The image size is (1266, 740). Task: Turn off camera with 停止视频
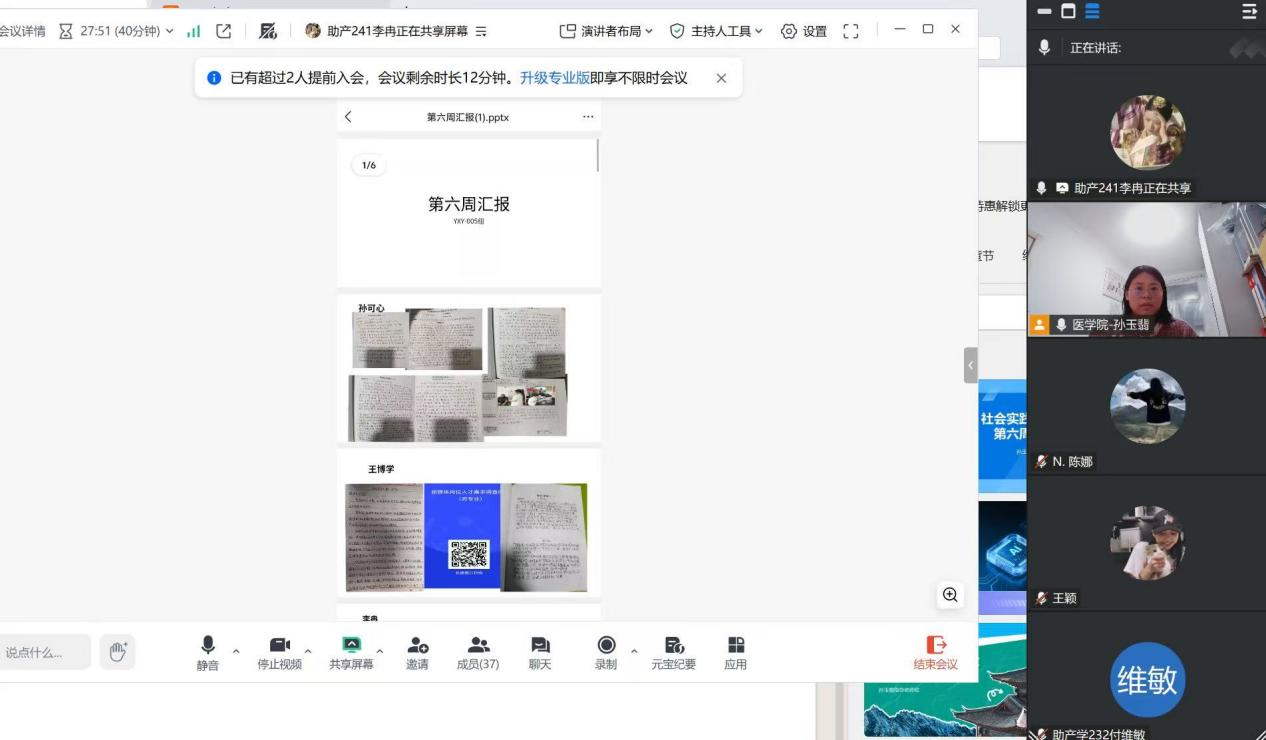(x=279, y=653)
